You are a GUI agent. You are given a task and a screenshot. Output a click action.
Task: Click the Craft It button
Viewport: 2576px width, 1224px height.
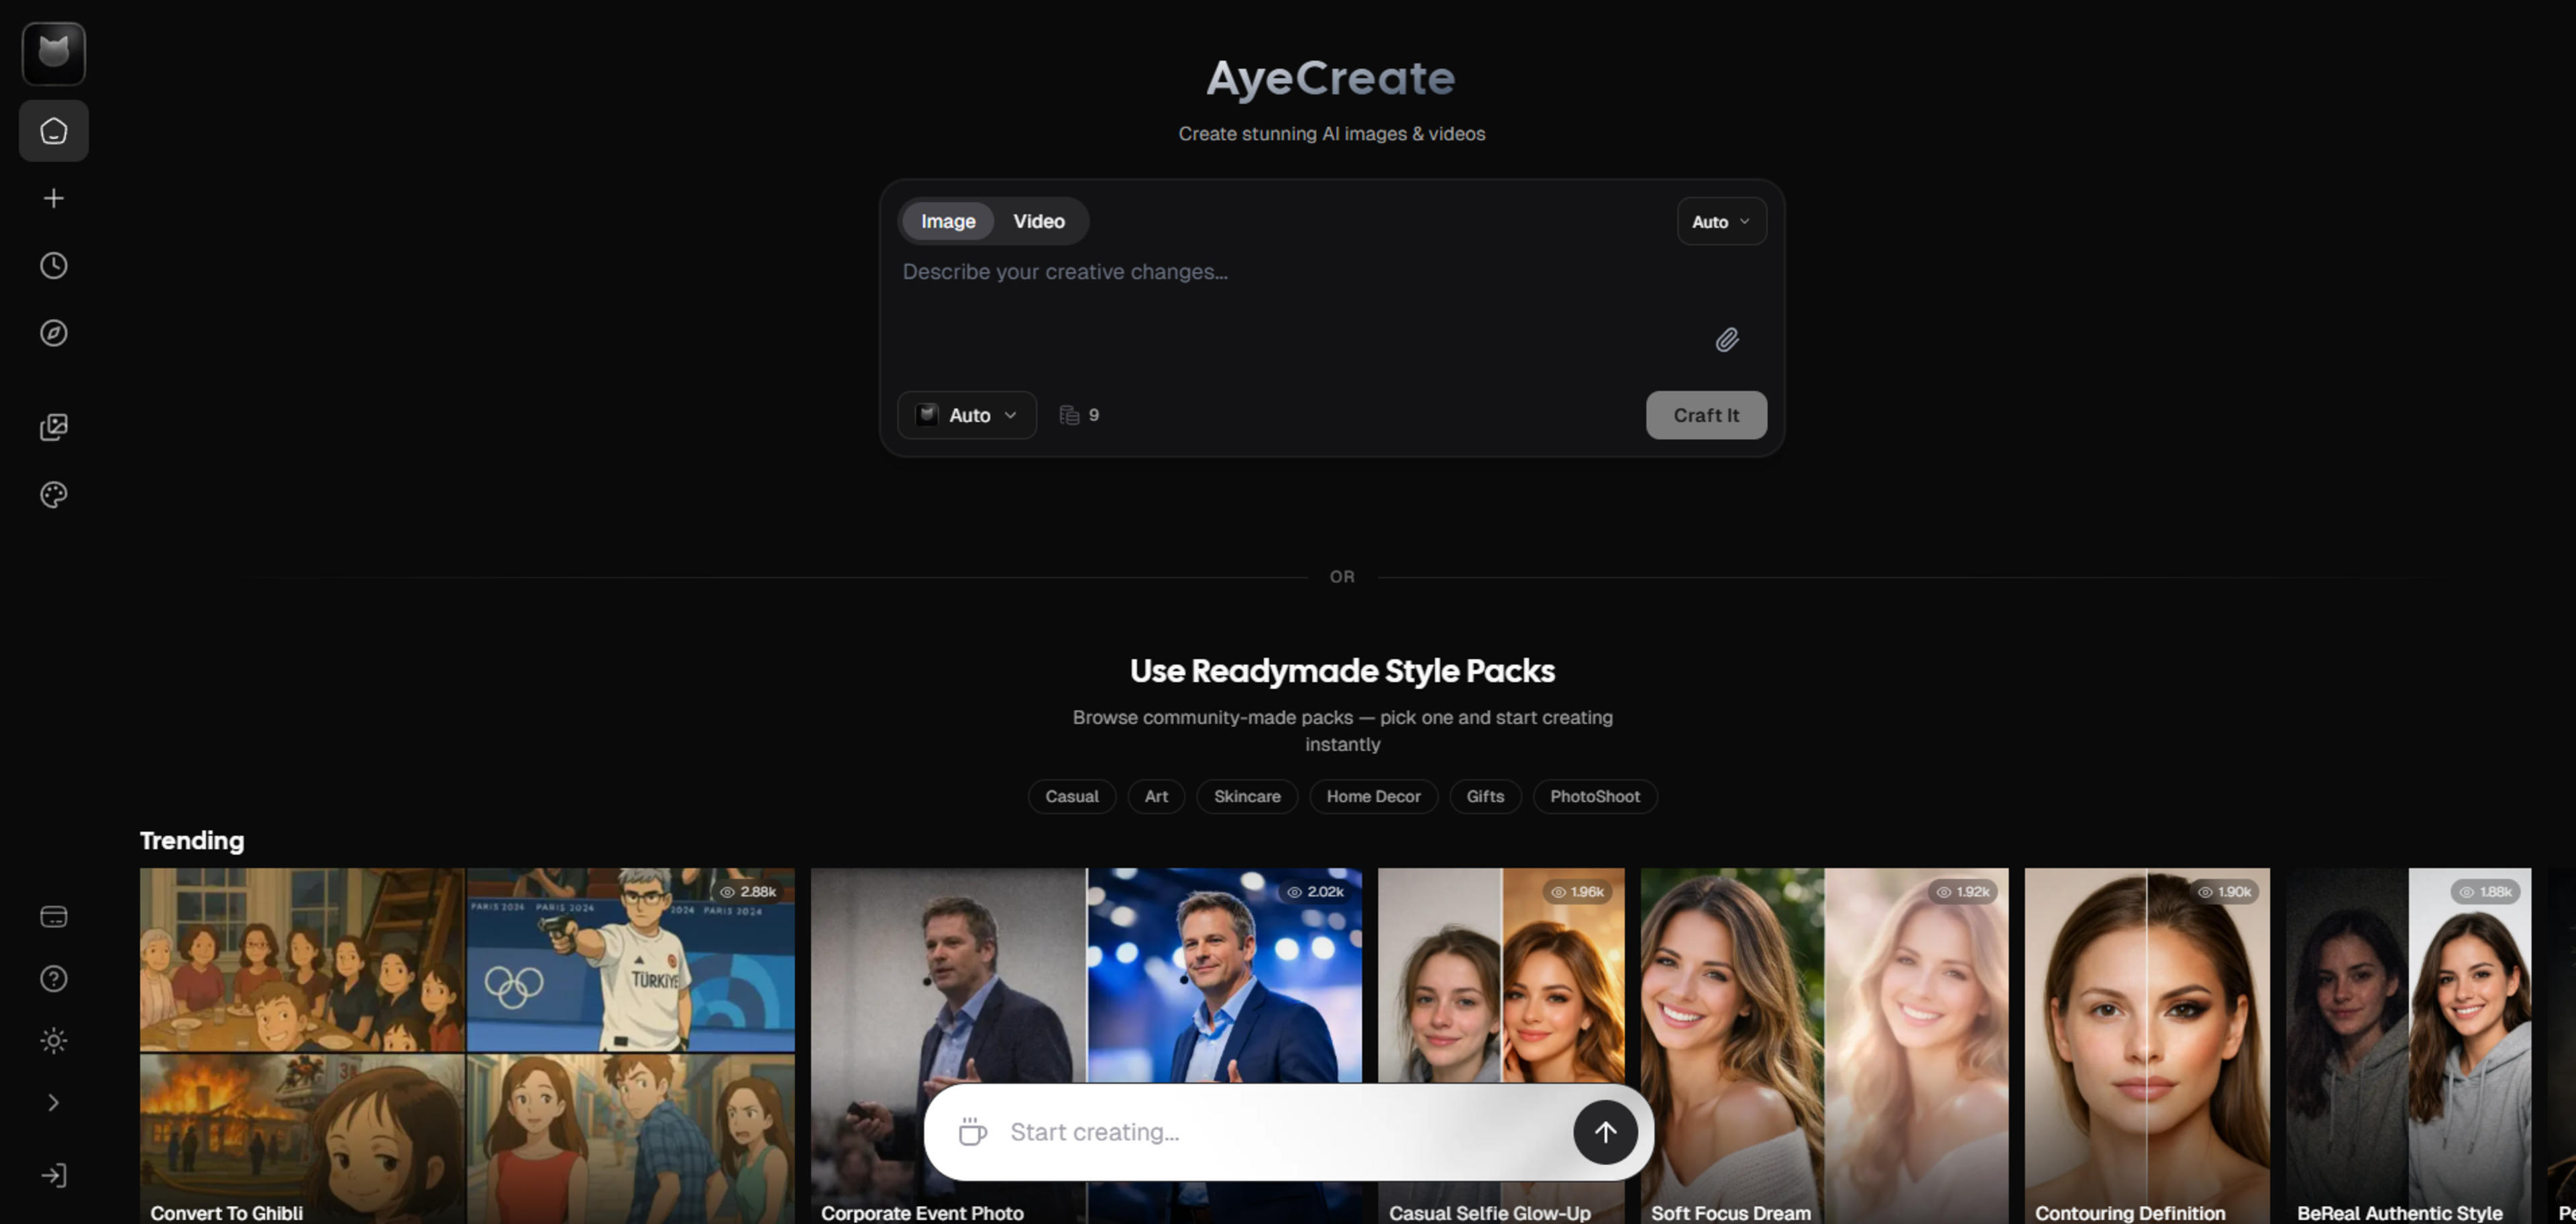click(x=1706, y=415)
